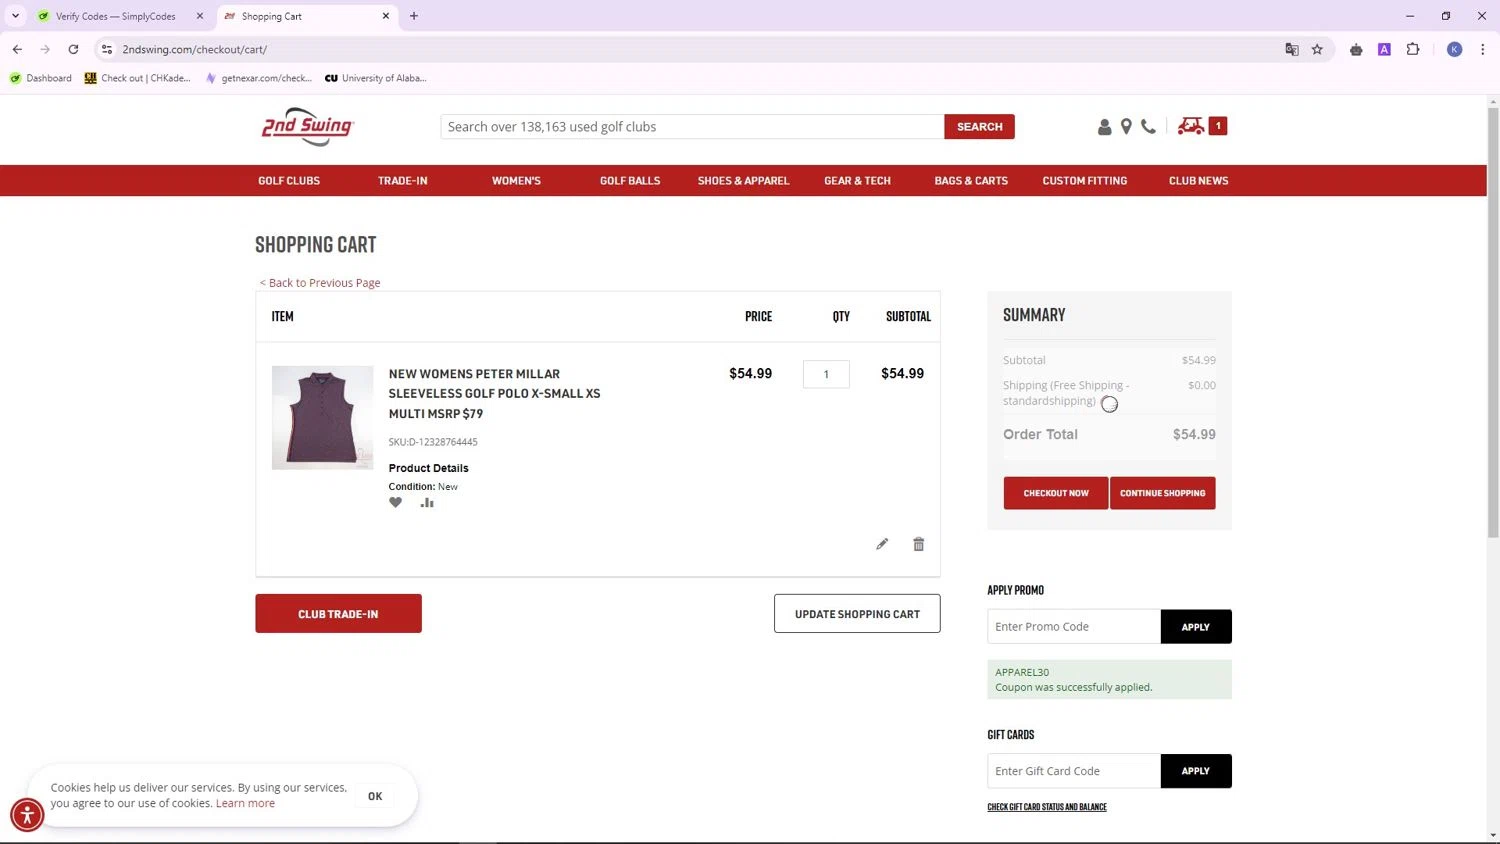Open the Peter Millar polo product title
The width and height of the screenshot is (1500, 844).
click(494, 394)
